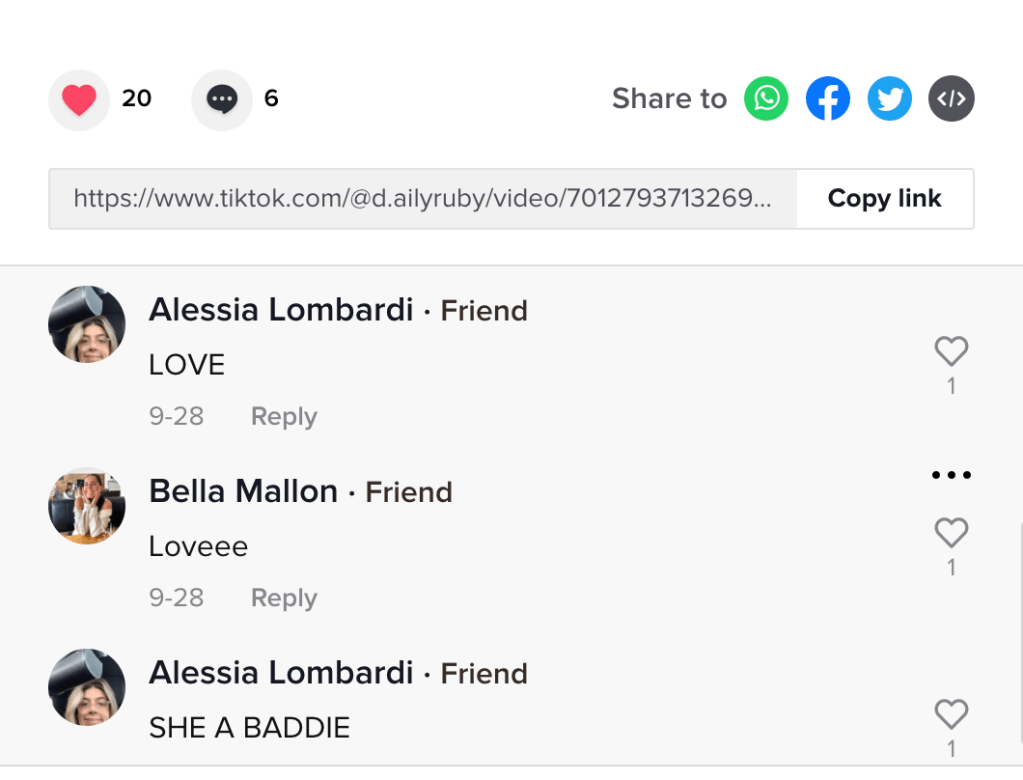This screenshot has width=1023, height=780.
Task: Like the video with the heart icon
Action: tap(79, 100)
